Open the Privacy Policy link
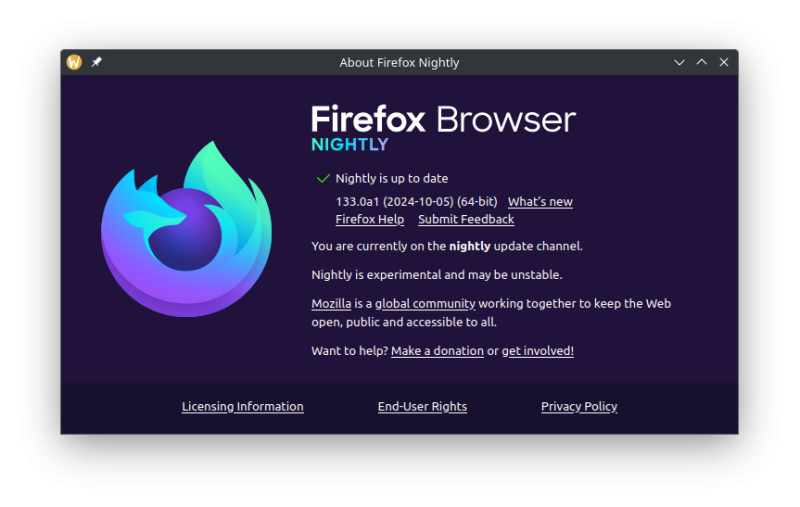800x507 pixels. [x=579, y=407]
